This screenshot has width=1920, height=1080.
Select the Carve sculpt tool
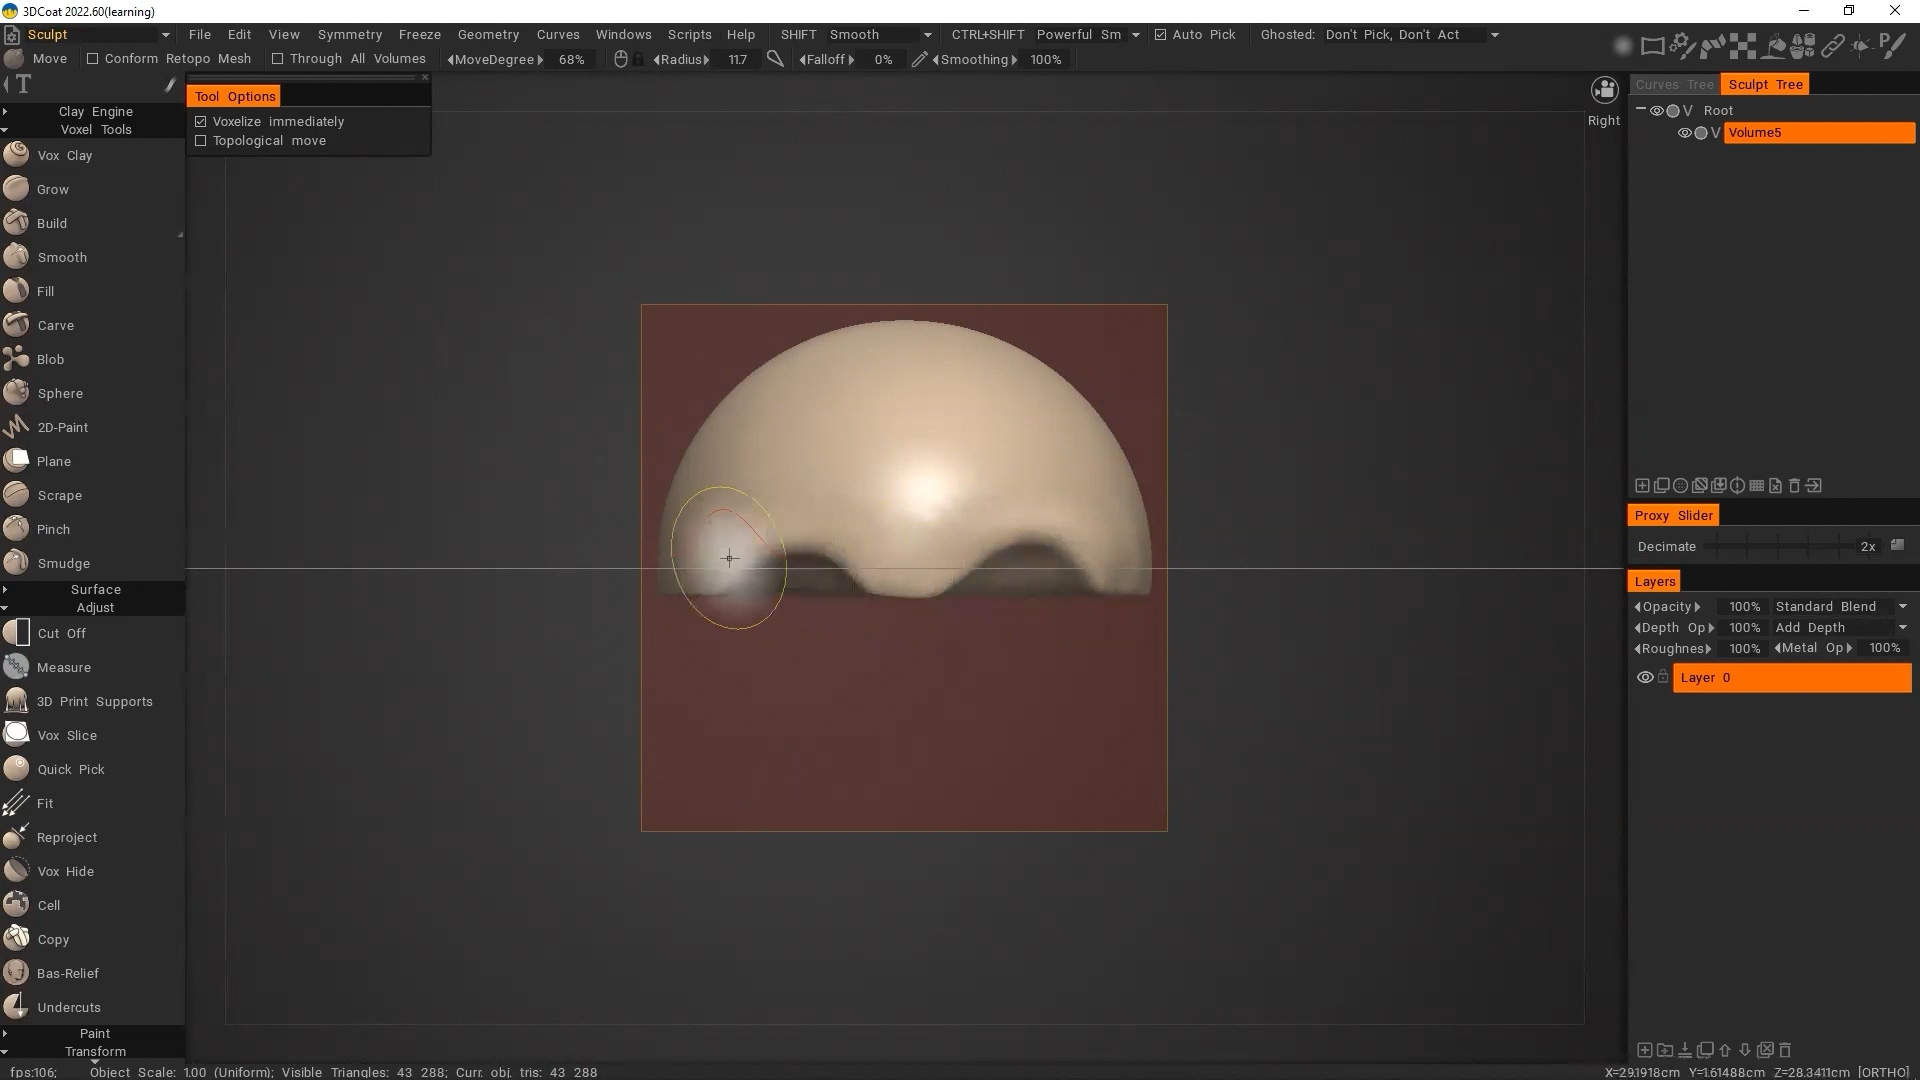(55, 325)
